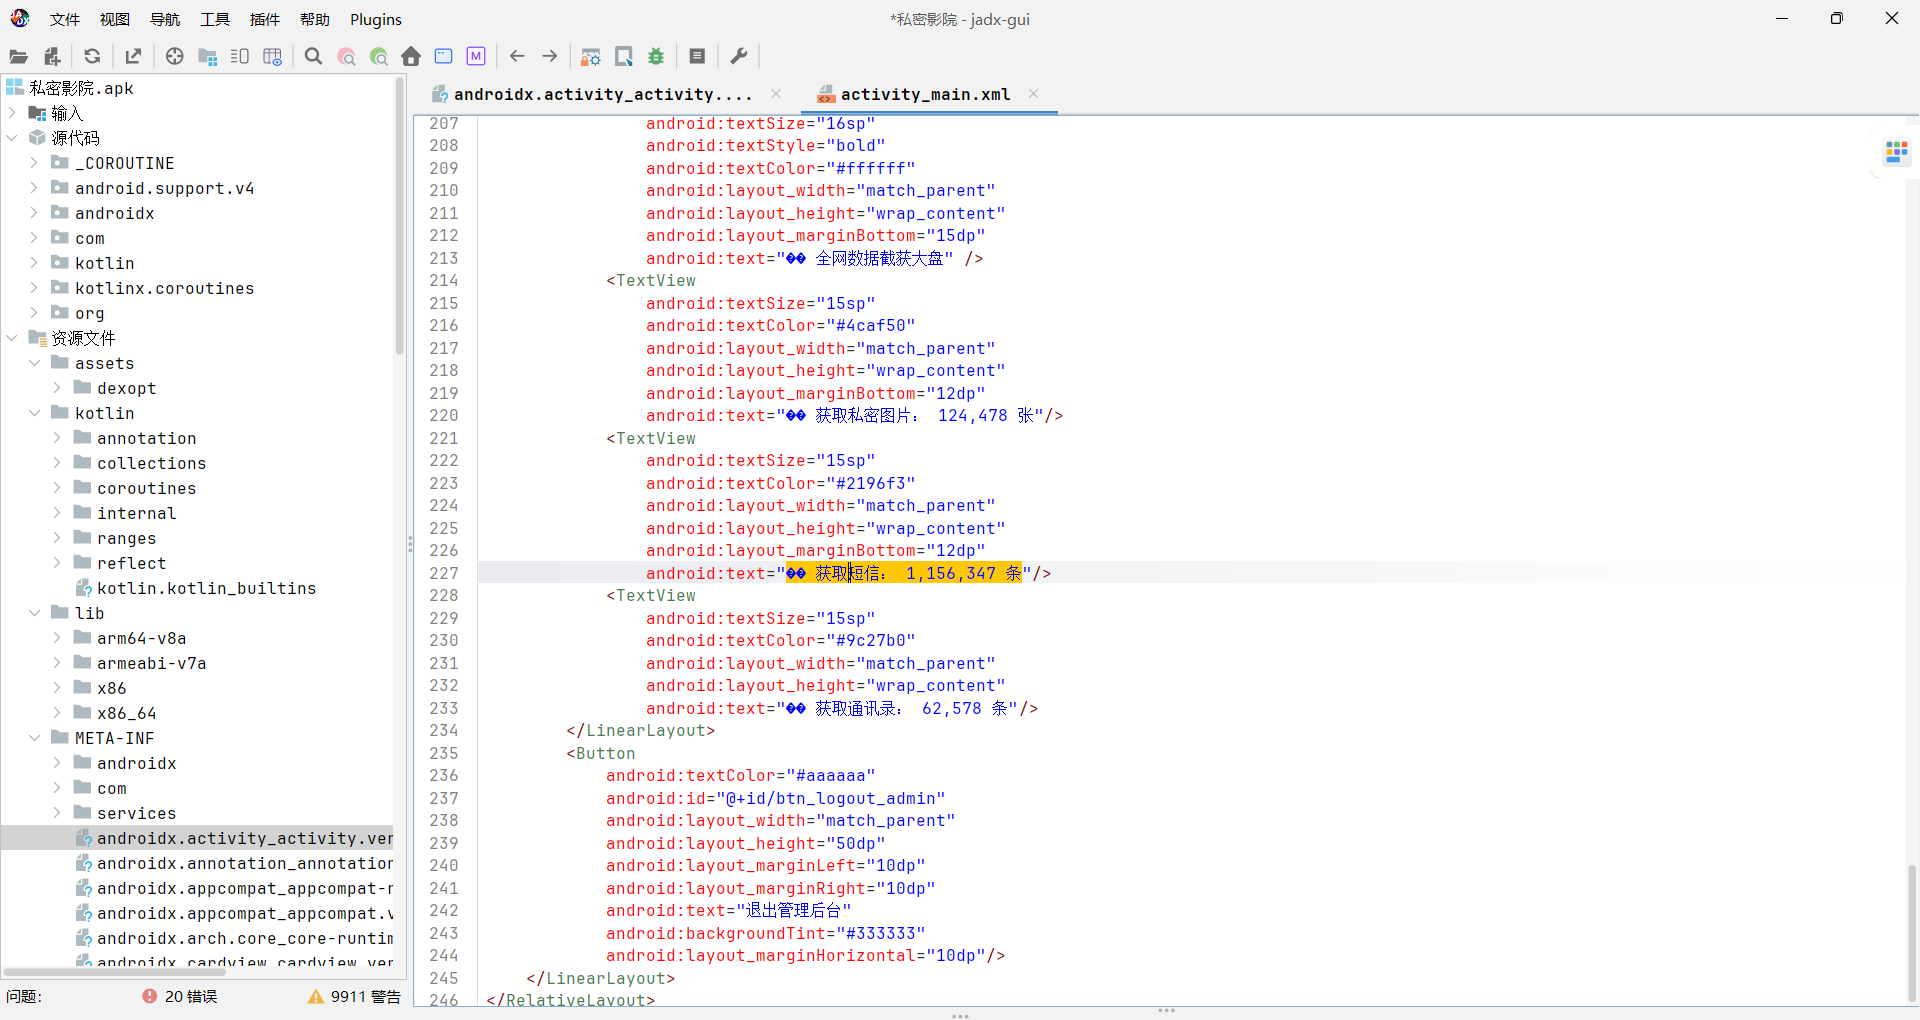Open the 工具 menu
1920x1020 pixels.
pos(215,19)
